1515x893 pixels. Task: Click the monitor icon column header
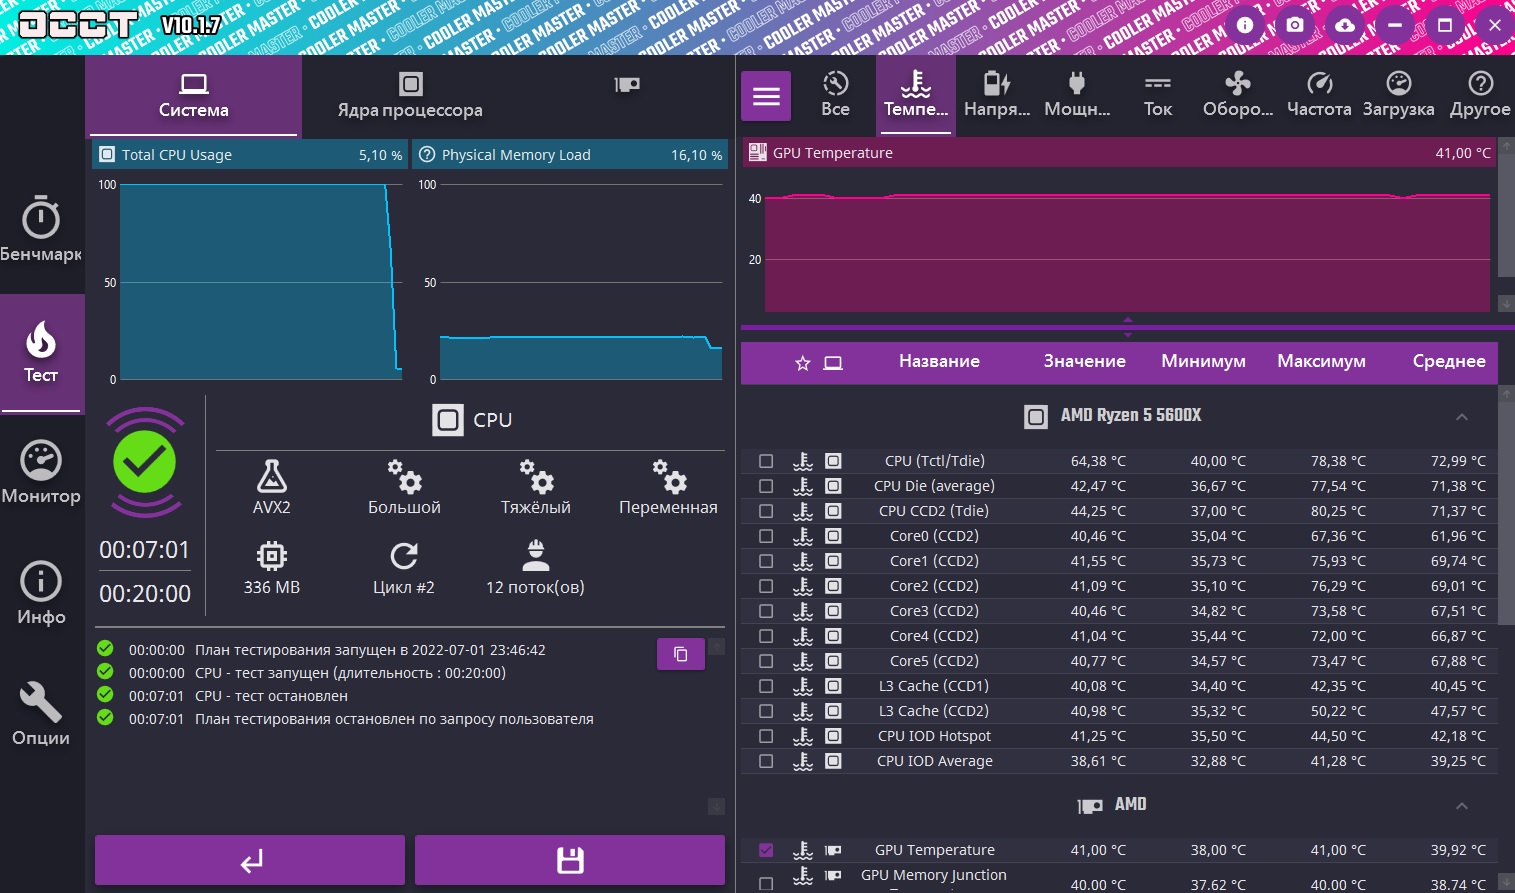point(833,363)
